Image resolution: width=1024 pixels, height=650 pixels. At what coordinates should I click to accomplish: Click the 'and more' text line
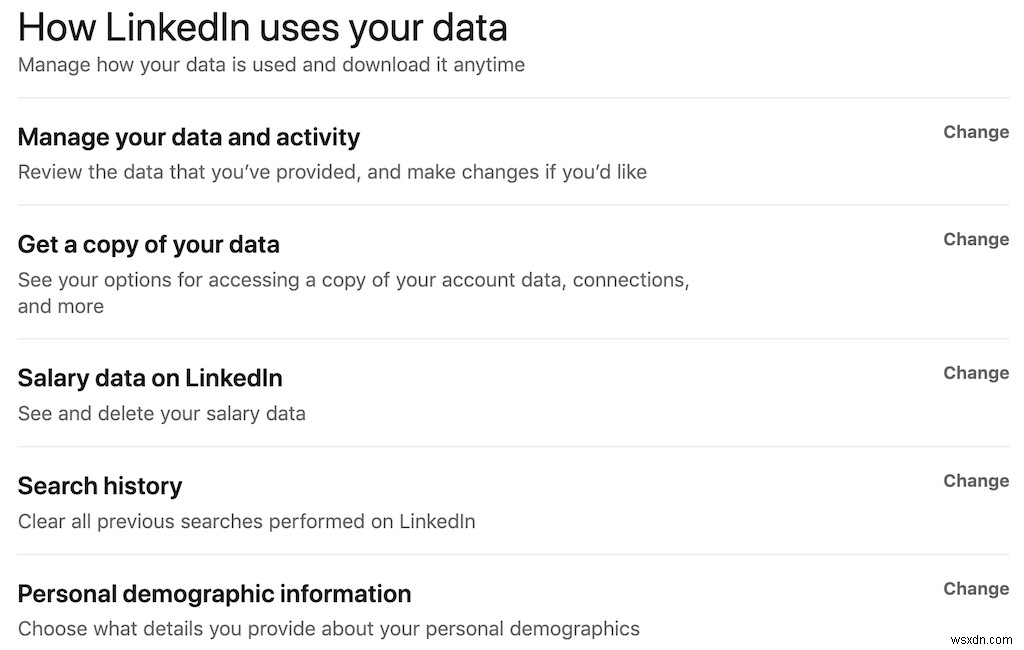point(61,307)
